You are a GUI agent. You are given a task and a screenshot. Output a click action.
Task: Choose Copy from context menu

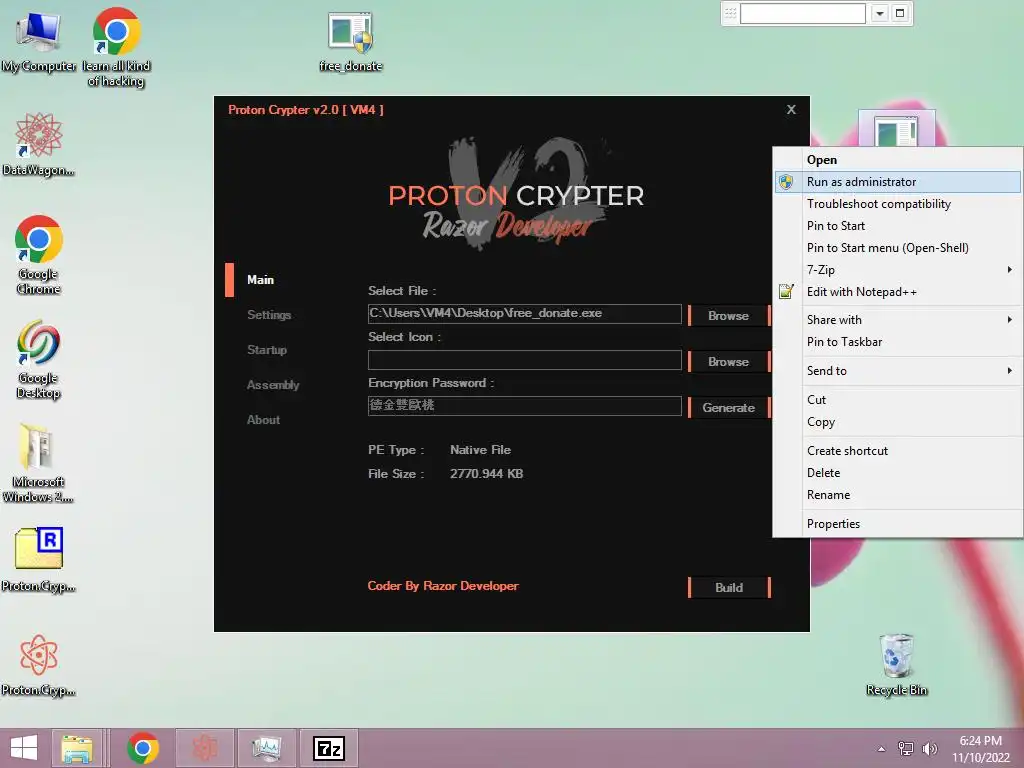[x=898, y=422]
